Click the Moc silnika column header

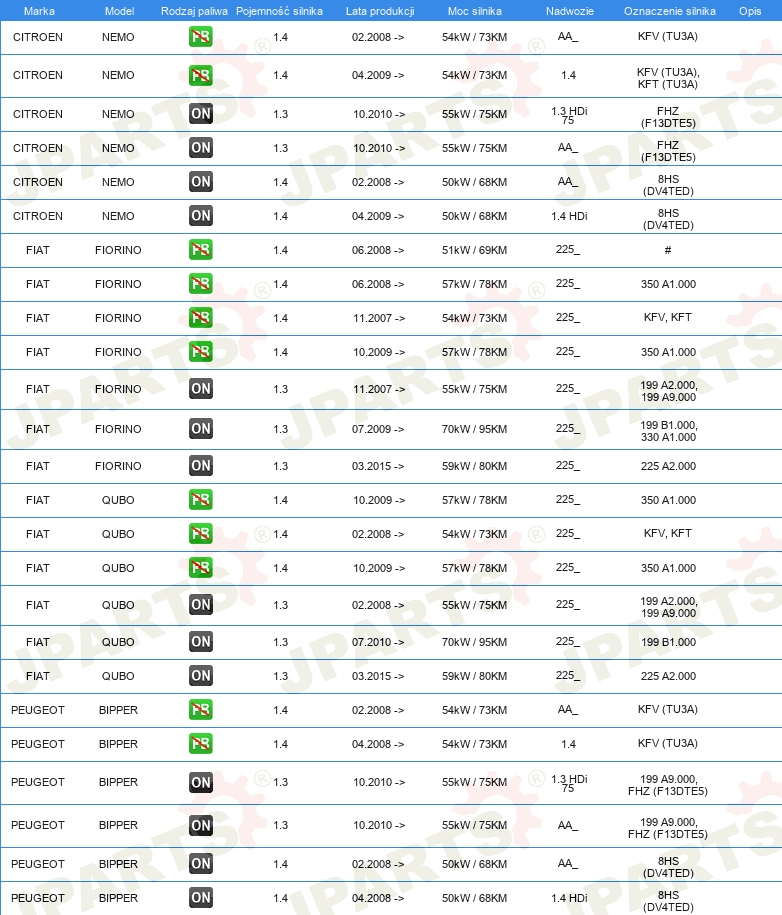pos(474,11)
